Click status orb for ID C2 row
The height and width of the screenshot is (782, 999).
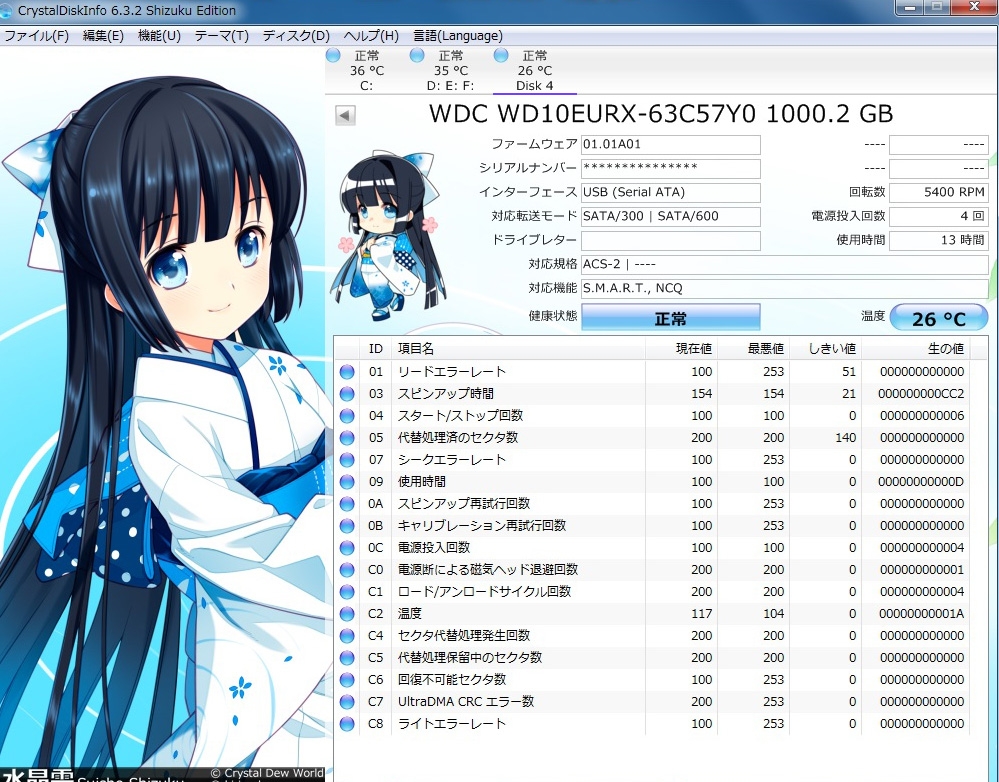coord(347,614)
